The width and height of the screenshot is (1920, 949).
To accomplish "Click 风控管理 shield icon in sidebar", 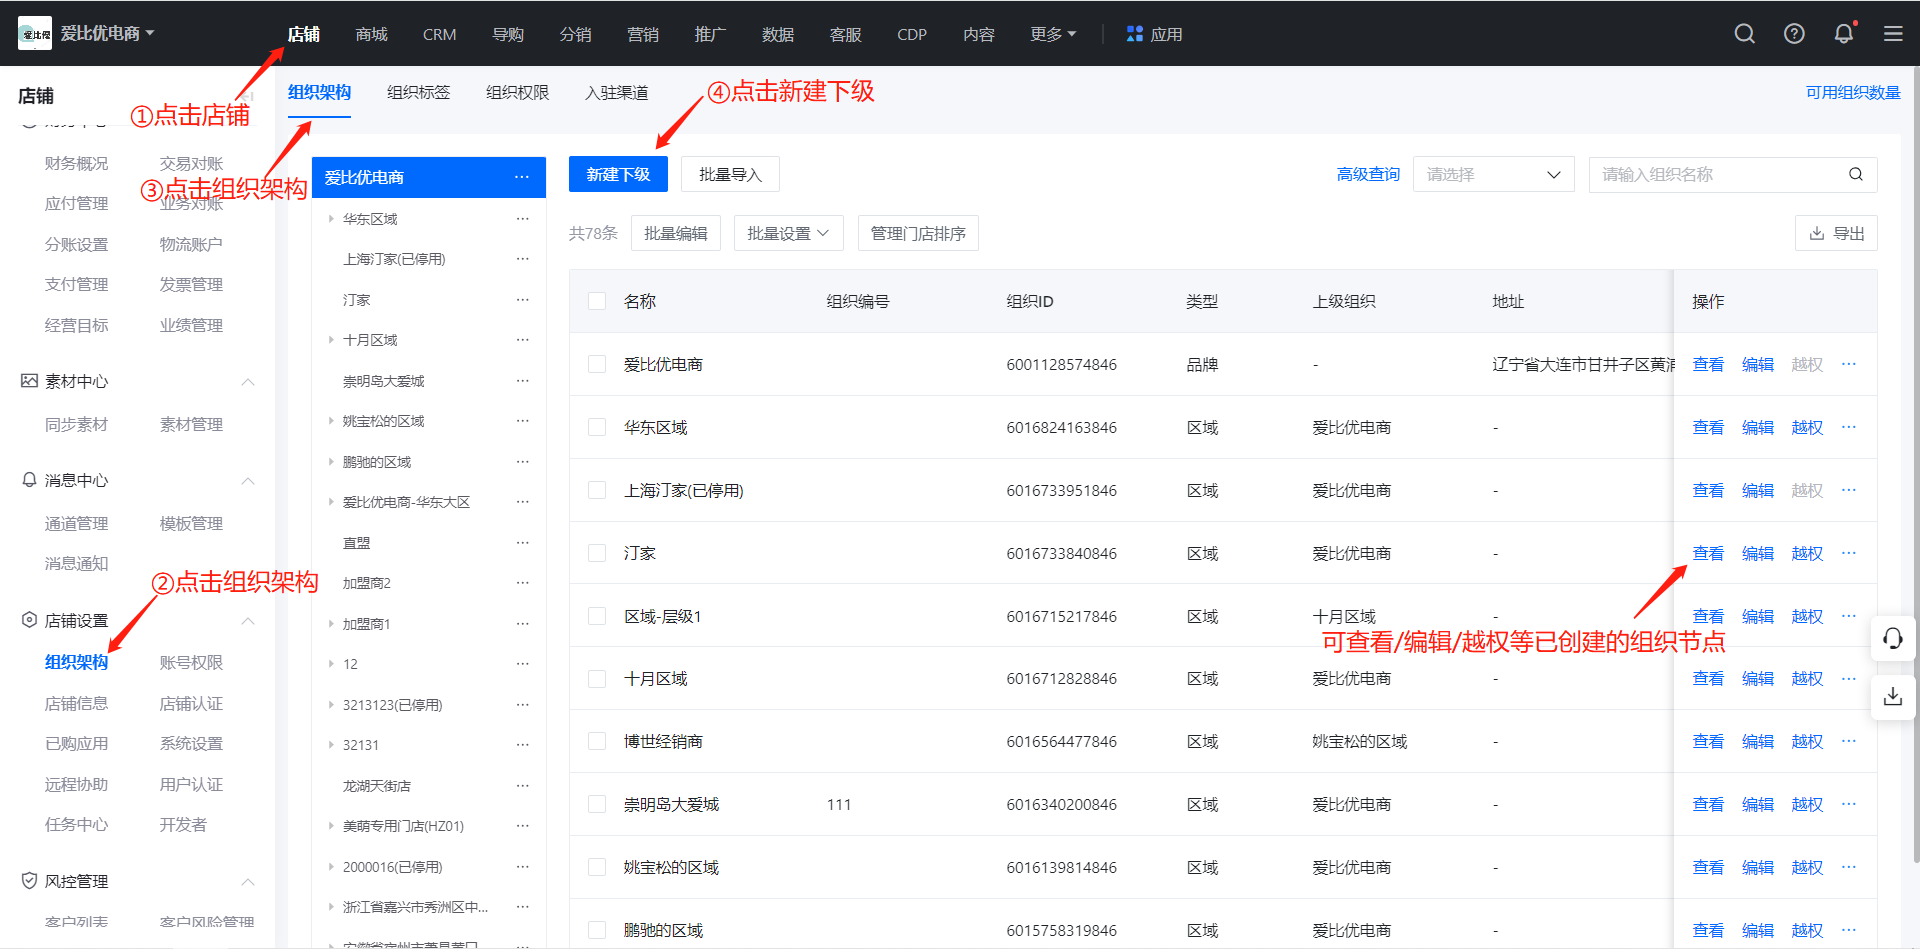I will pyautogui.click(x=29, y=881).
